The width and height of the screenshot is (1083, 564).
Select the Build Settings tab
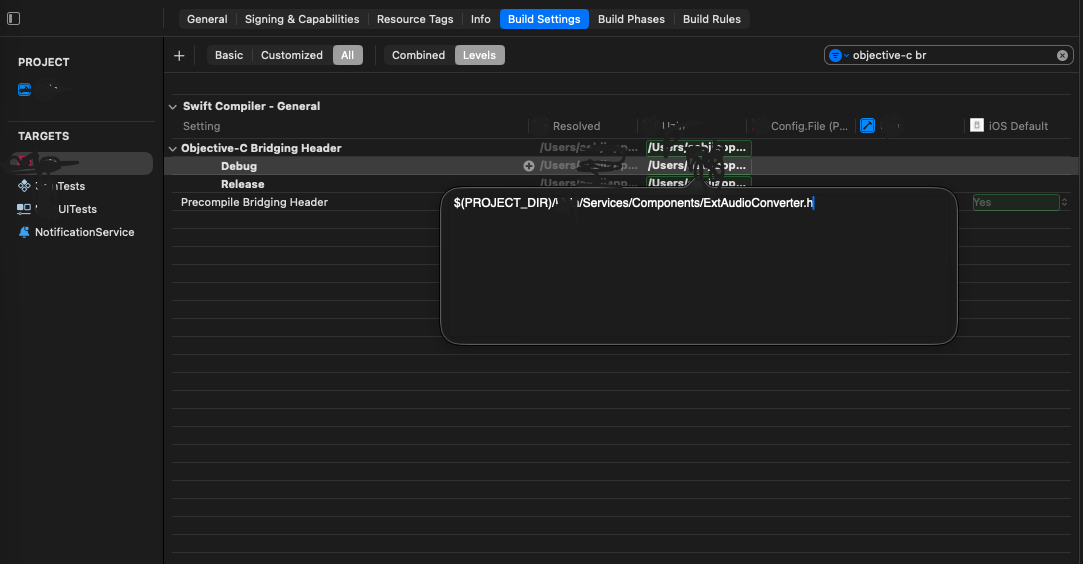pos(544,19)
